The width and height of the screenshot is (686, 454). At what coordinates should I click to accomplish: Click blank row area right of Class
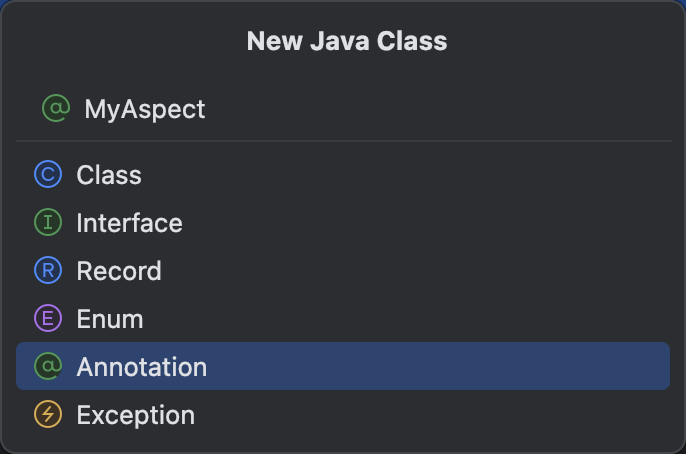coord(406,175)
